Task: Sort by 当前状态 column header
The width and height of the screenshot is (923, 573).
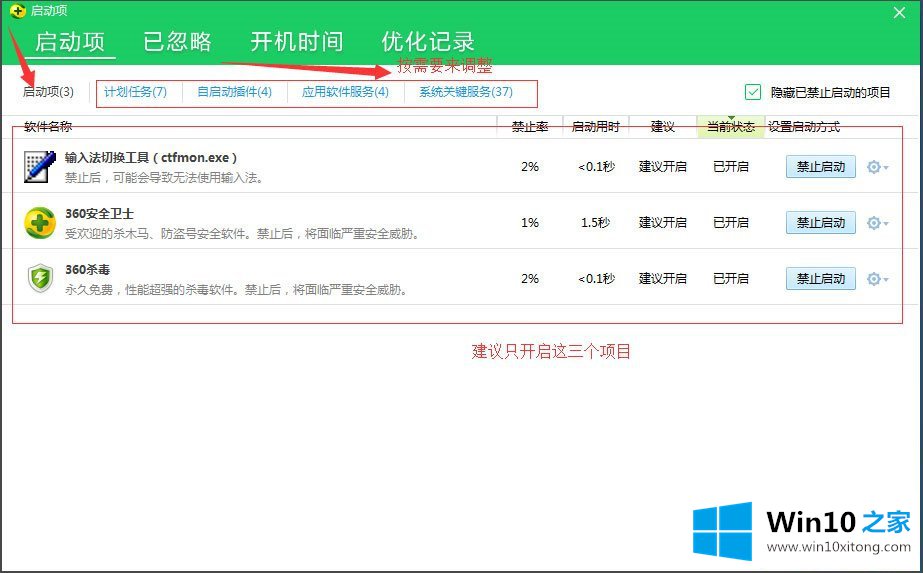Action: pos(731,127)
